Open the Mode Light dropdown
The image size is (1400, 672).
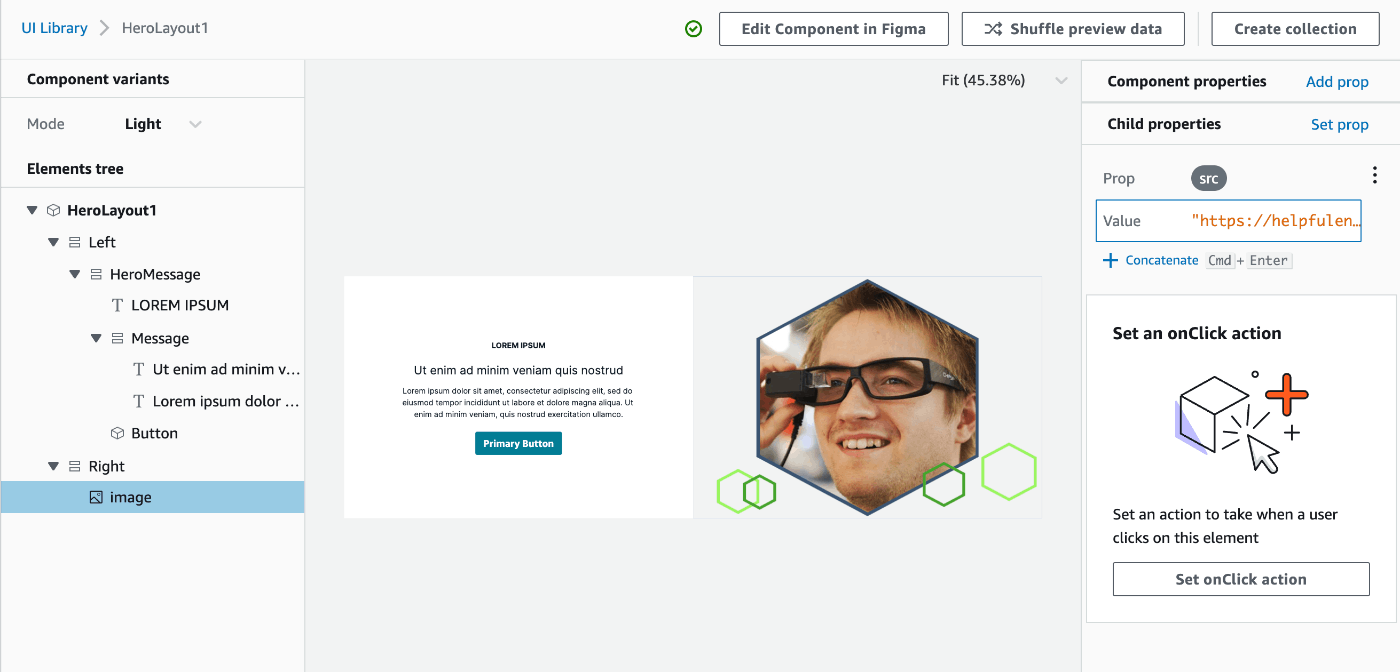[164, 124]
